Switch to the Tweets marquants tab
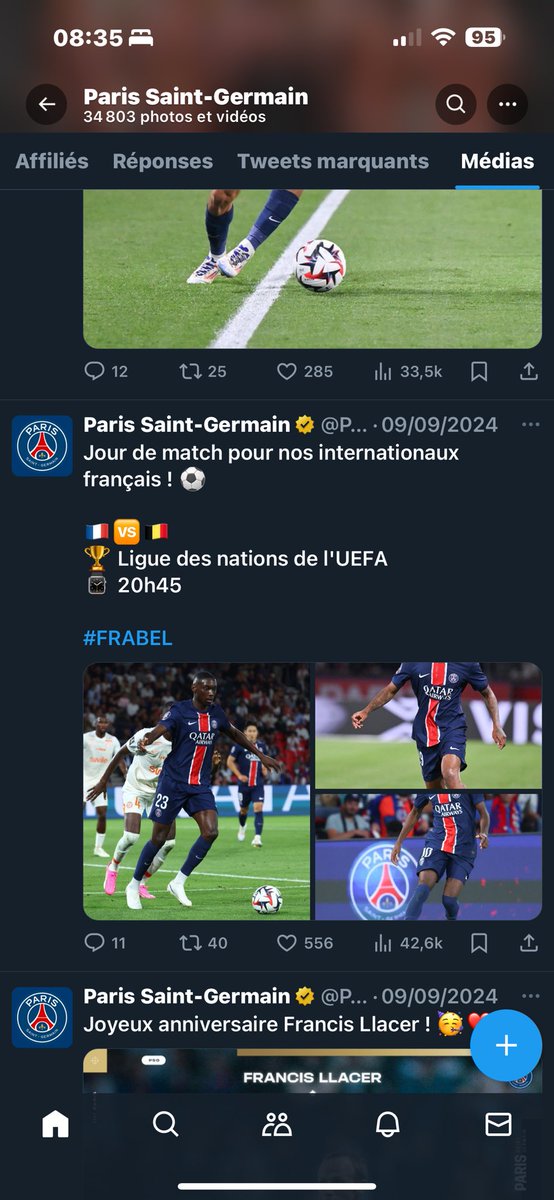554x1200 pixels. [x=333, y=161]
